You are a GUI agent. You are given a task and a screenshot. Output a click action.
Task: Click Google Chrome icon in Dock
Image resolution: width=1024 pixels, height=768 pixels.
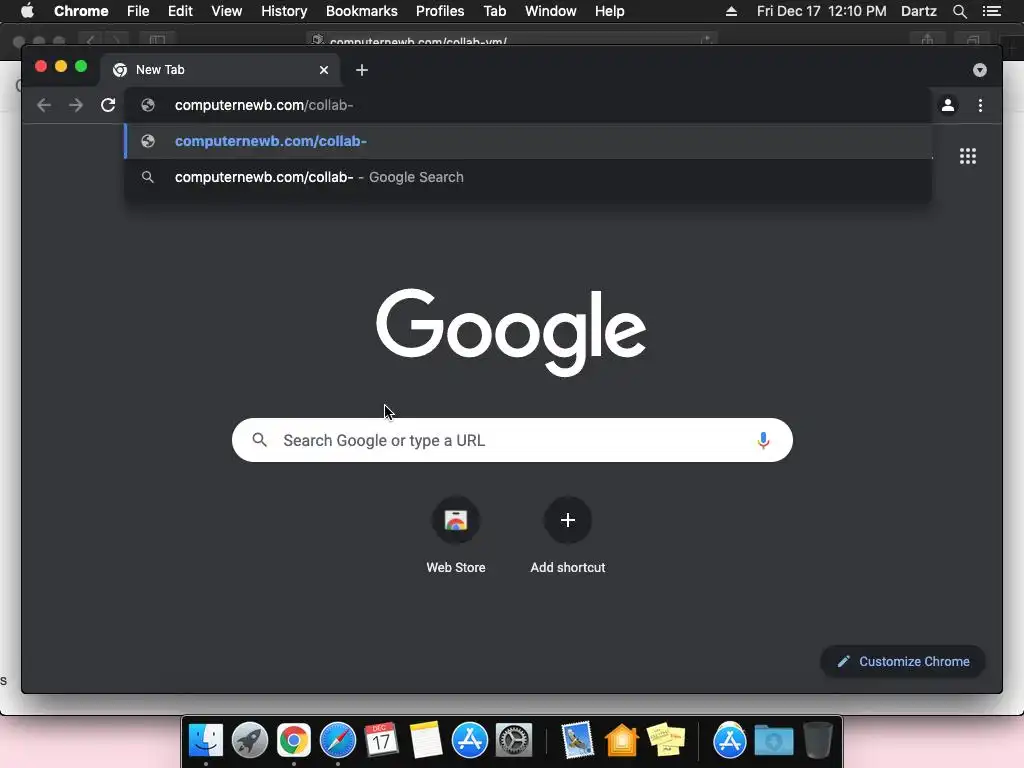(294, 740)
